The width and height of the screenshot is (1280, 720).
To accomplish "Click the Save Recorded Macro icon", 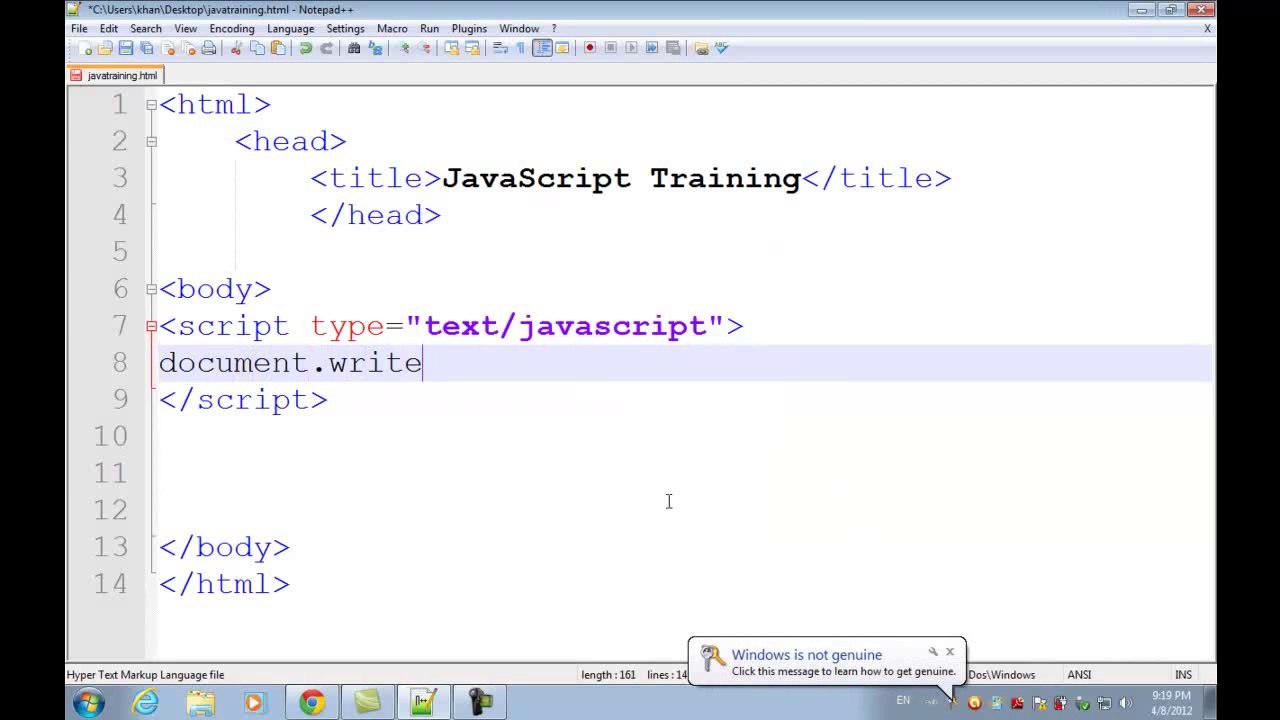I will (673, 48).
